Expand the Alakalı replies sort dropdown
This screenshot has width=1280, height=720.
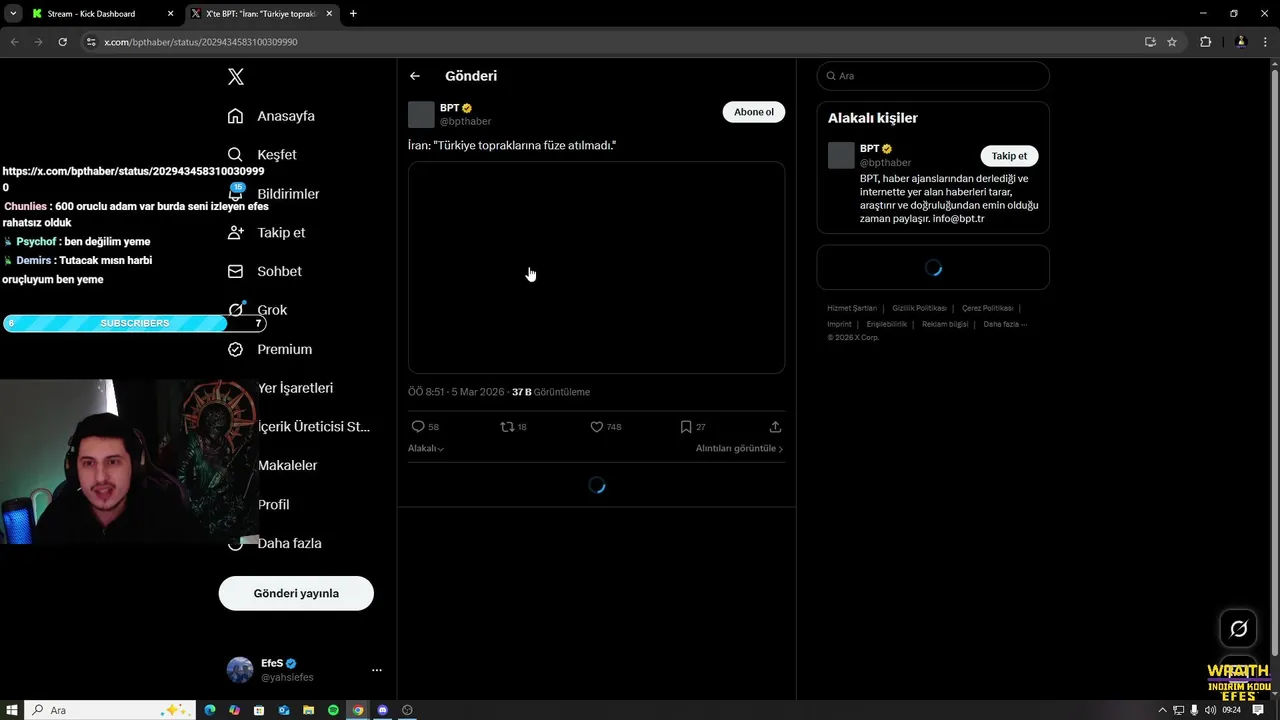click(x=426, y=449)
